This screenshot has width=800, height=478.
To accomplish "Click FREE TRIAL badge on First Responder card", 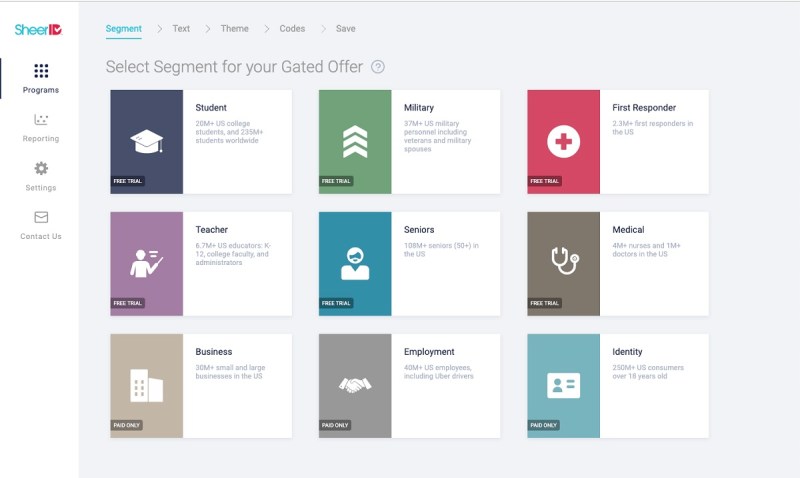I will click(544, 181).
